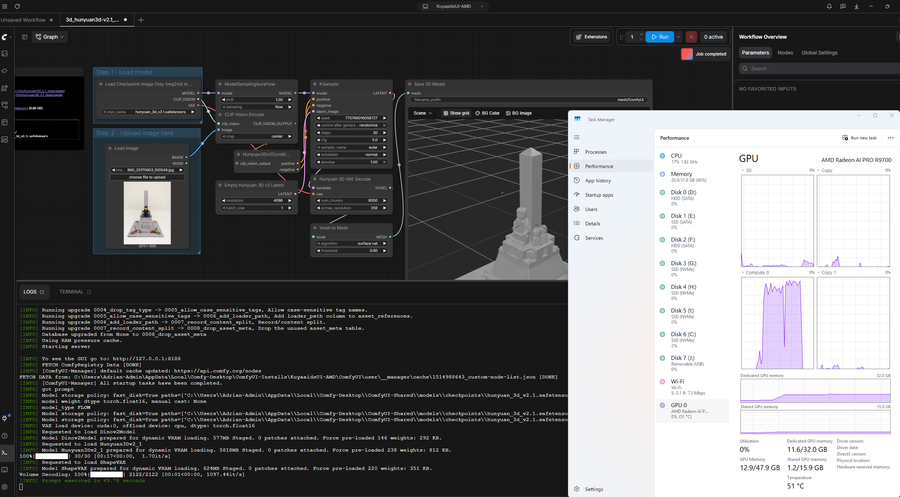Viewport: 900px width, 497px height.
Task: Toggle collapse dot of ModelSamplingAuraFlow node
Action: point(219,84)
